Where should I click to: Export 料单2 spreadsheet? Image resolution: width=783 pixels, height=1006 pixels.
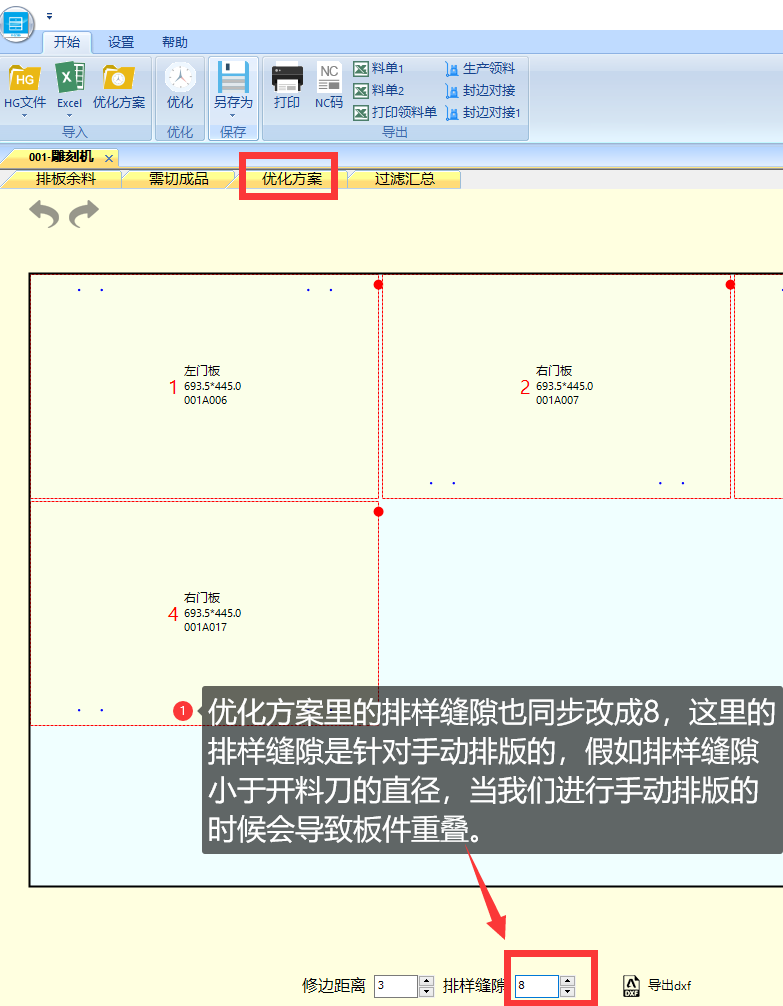click(x=379, y=90)
